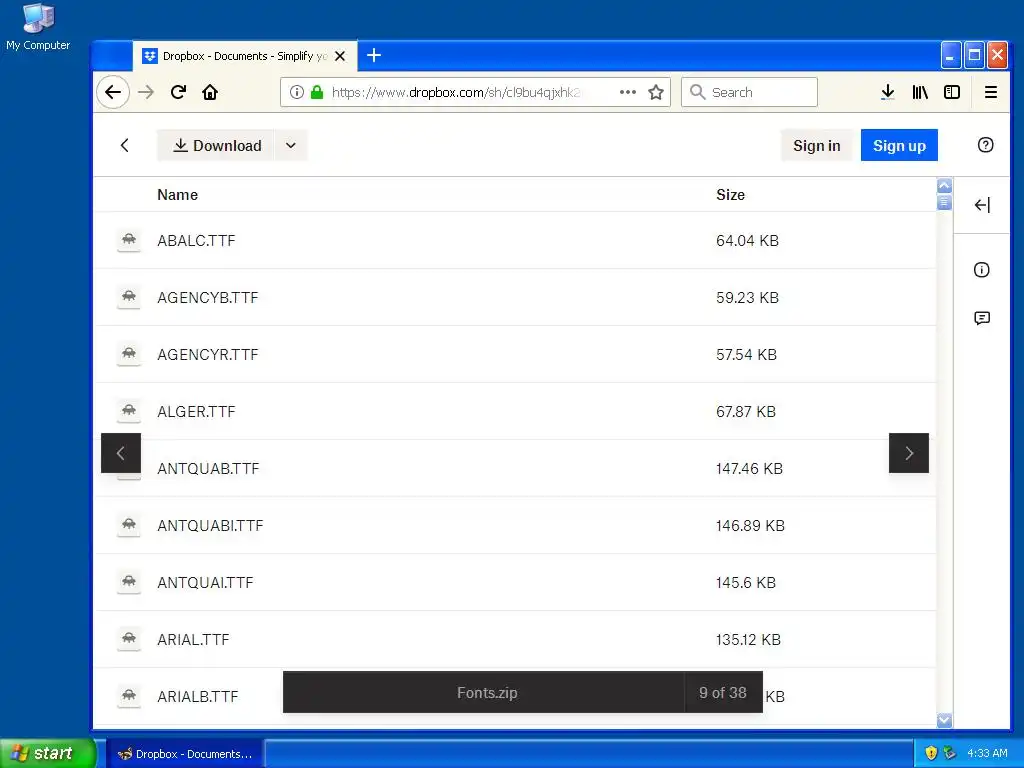Click the scrollbar down arrow in file list

point(944,720)
